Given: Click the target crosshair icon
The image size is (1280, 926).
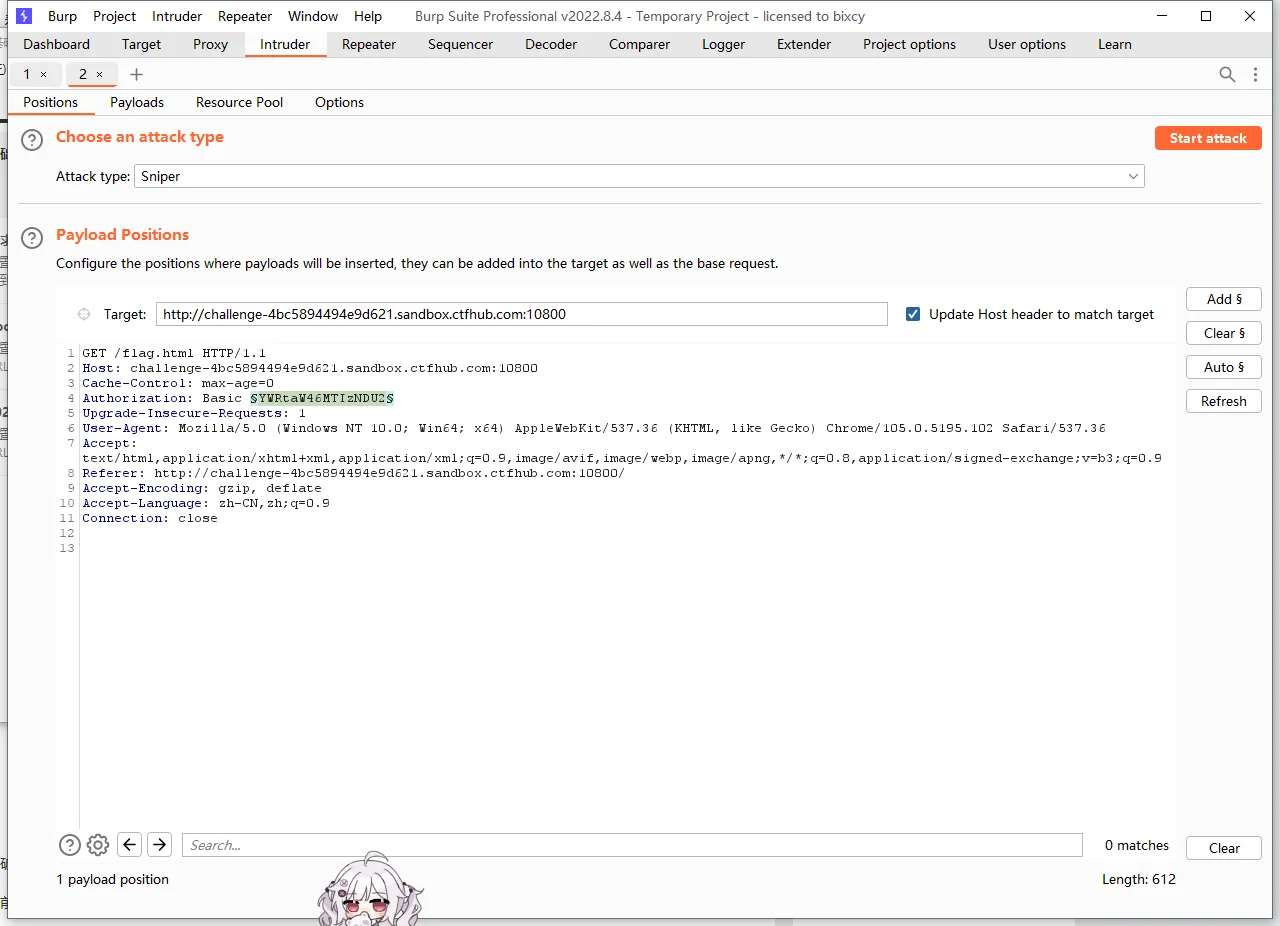Looking at the screenshot, I should tap(84, 314).
